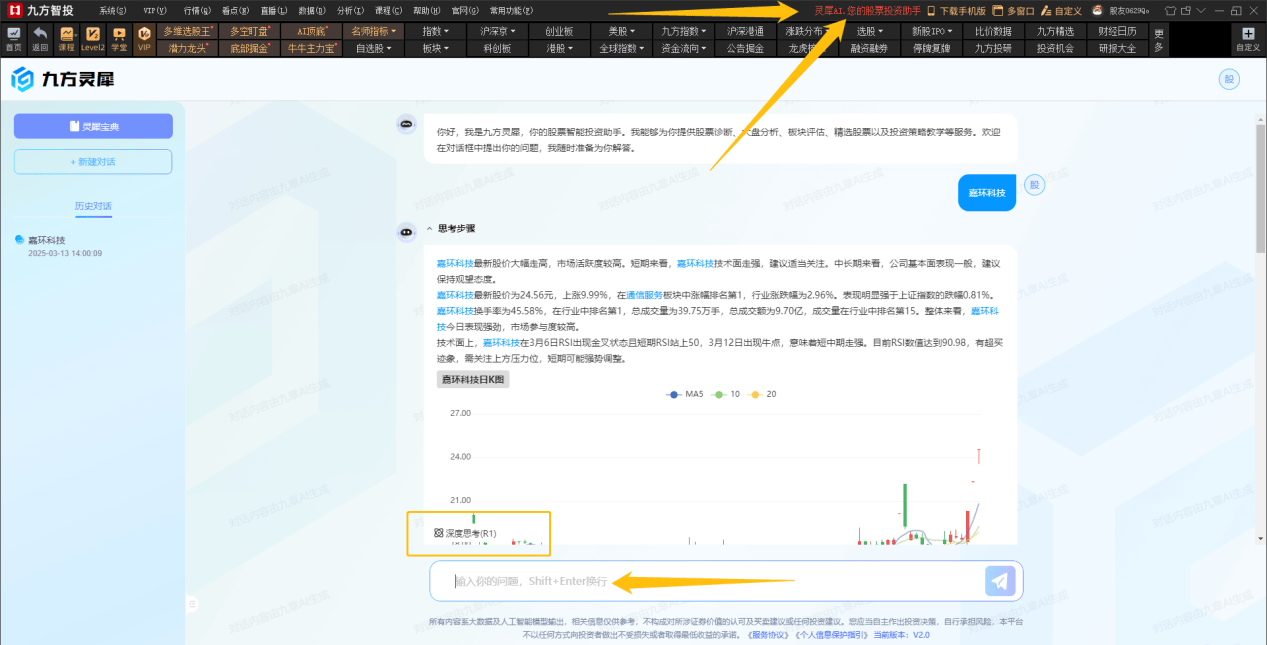Open the VIP(V) menu
Image resolution: width=1267 pixels, height=645 pixels.
(x=155, y=10)
